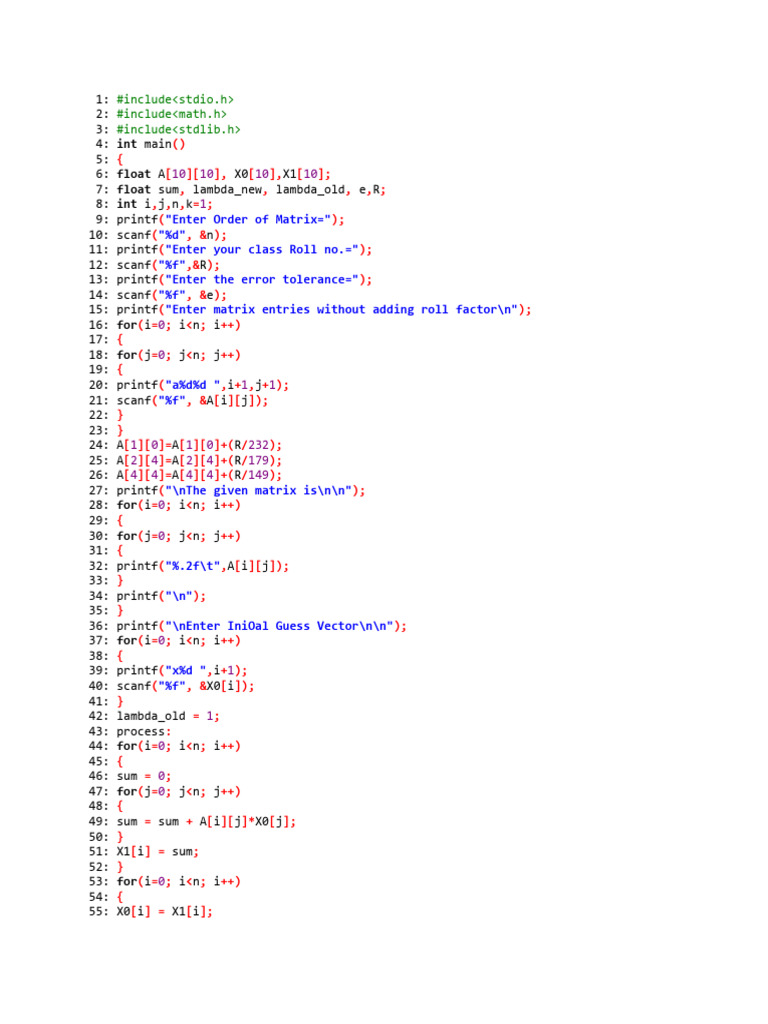Click line number 16 for loop
768x1024 pixels.
(178, 325)
